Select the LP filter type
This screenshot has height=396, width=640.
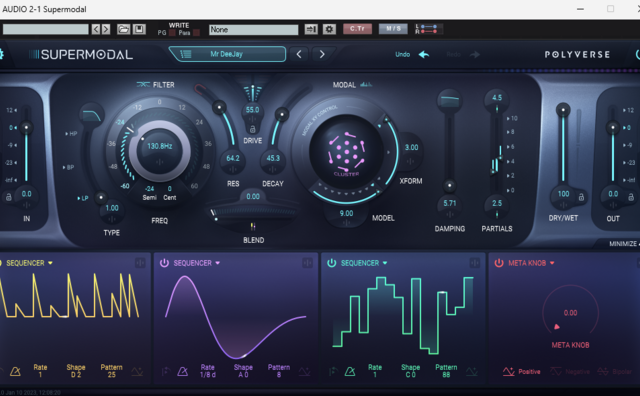click(x=83, y=198)
